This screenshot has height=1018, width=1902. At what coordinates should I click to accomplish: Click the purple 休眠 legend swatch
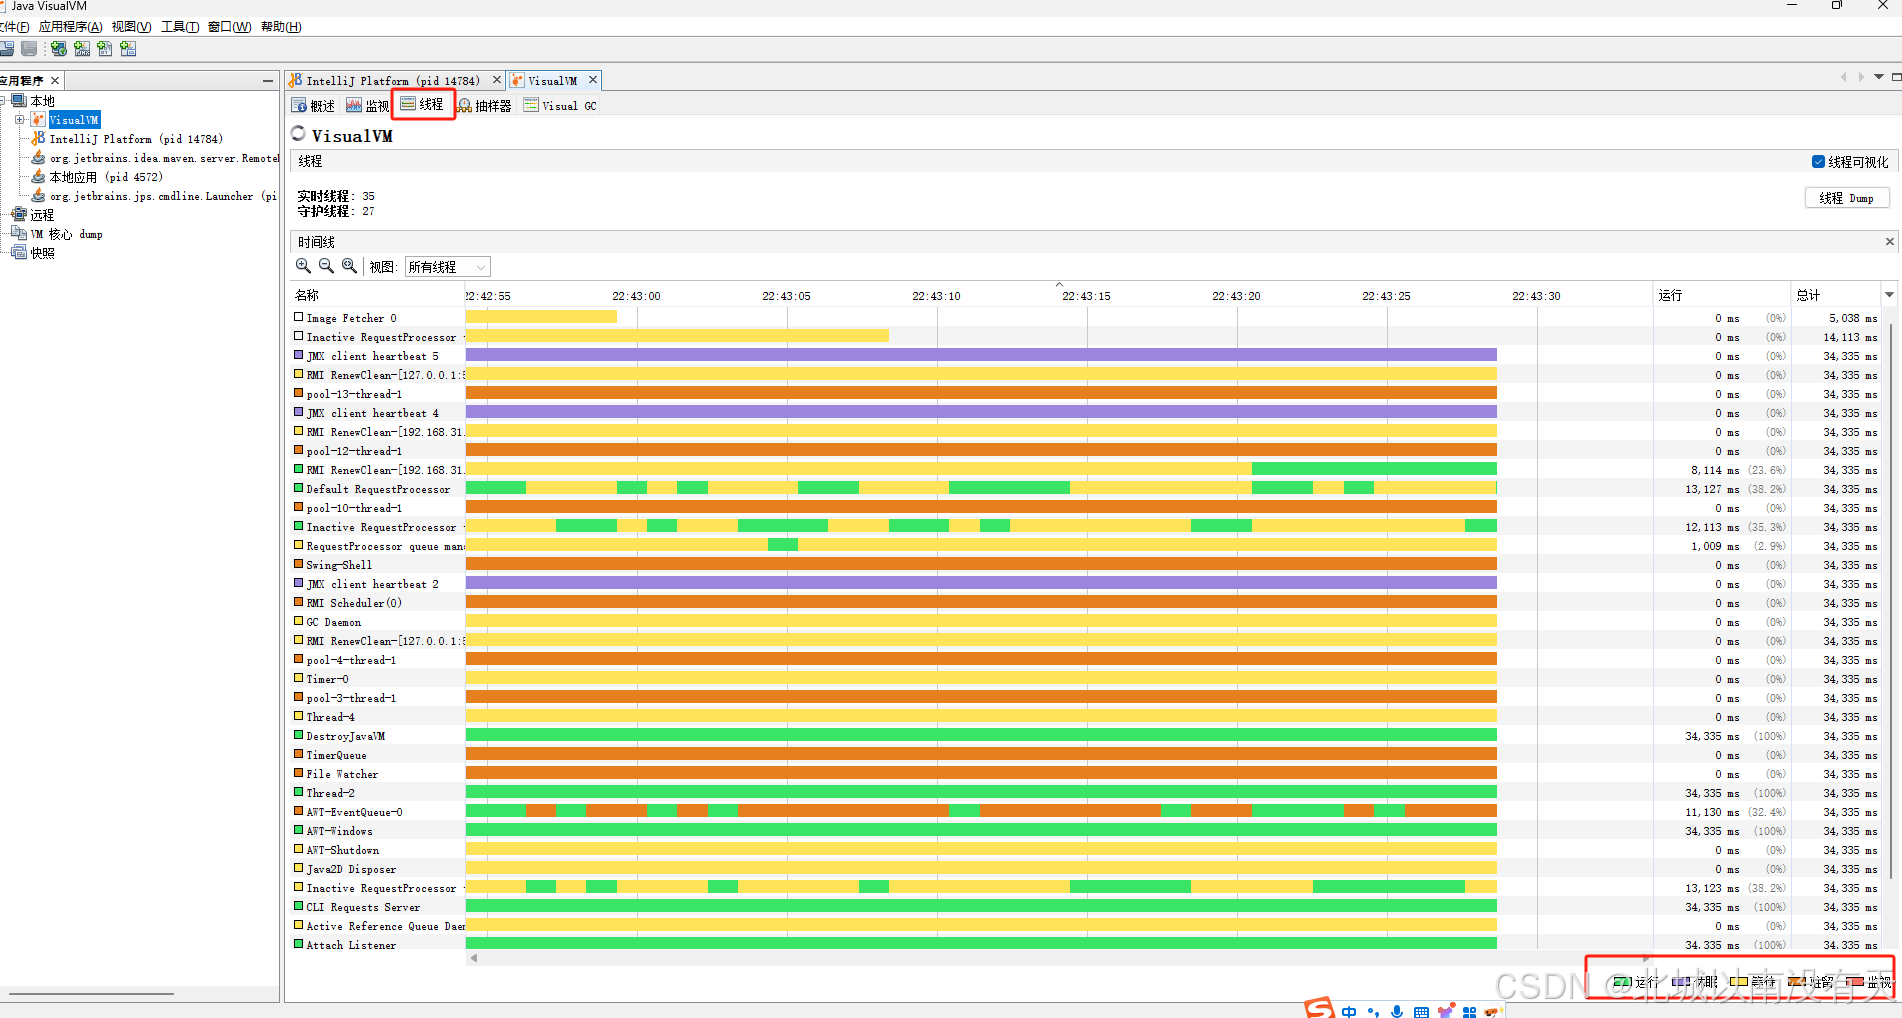[x=1680, y=982]
